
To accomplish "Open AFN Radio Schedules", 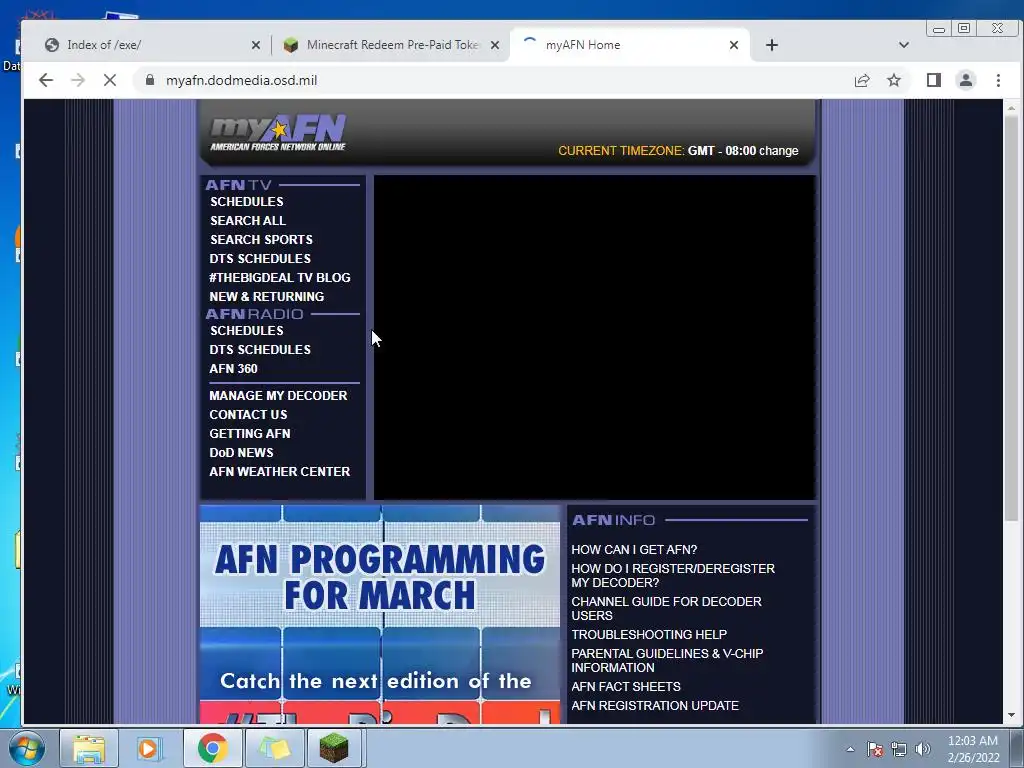I will (x=247, y=331).
